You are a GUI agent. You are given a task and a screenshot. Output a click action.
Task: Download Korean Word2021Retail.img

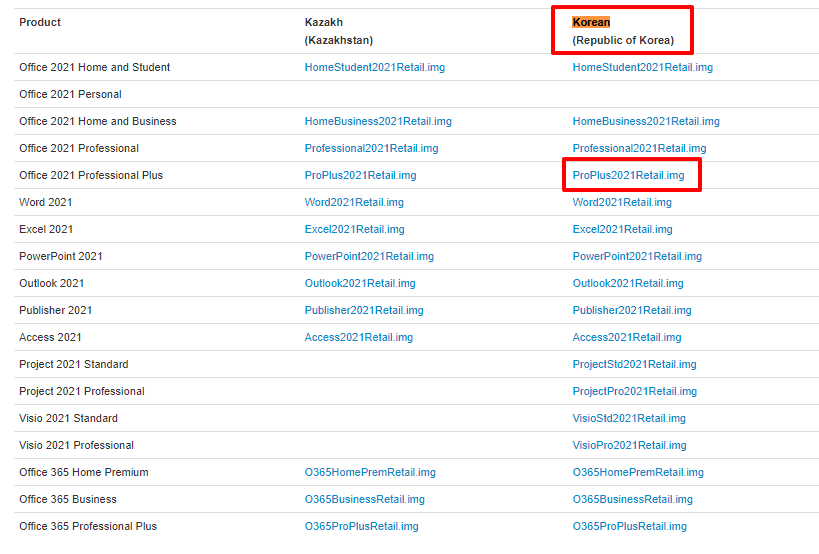coord(622,203)
